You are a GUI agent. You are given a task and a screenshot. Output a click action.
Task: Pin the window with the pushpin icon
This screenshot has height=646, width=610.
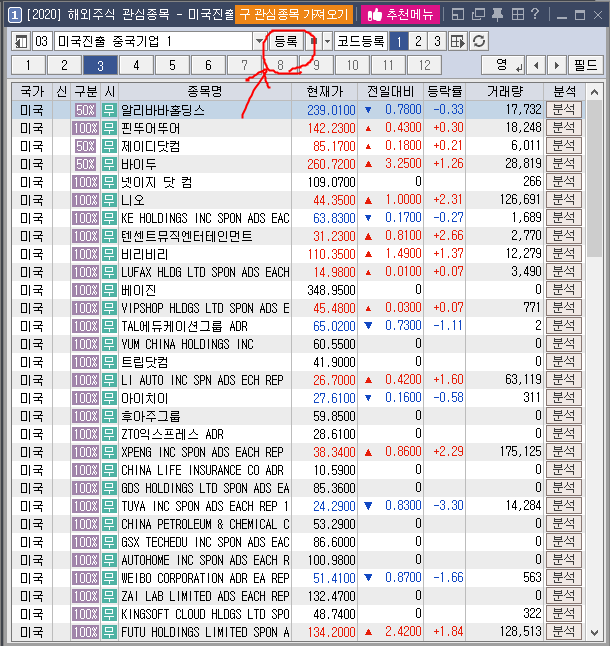point(498,15)
